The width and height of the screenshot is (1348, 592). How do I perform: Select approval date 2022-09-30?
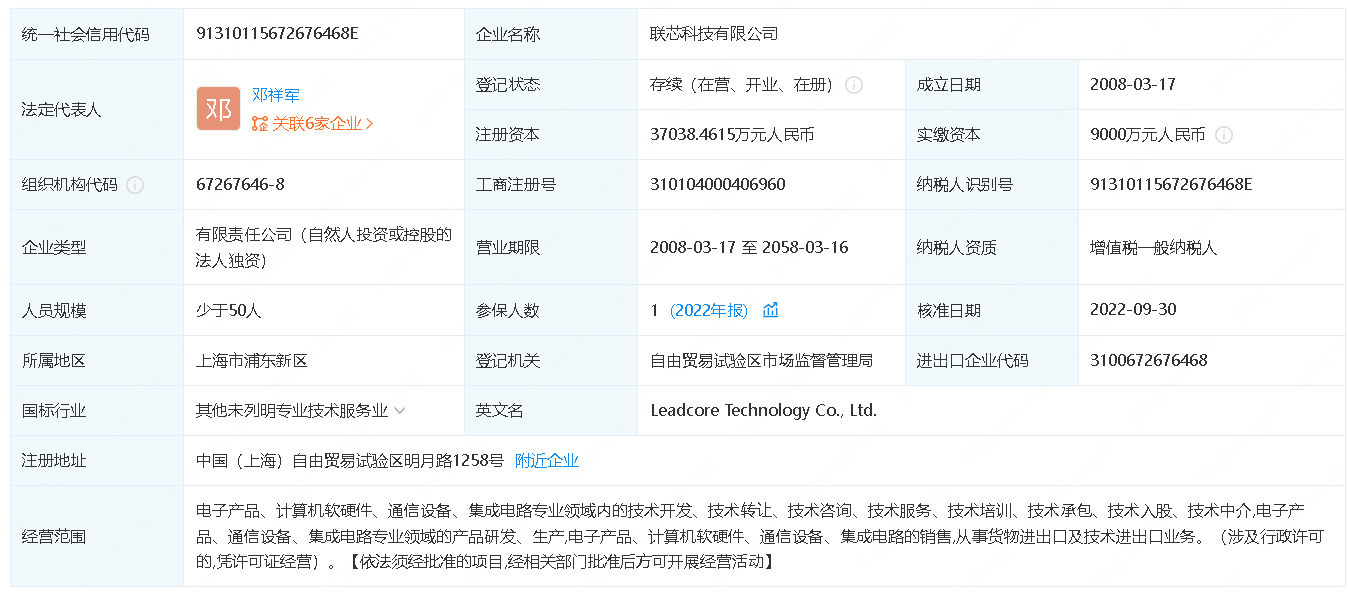pyautogui.click(x=1133, y=310)
